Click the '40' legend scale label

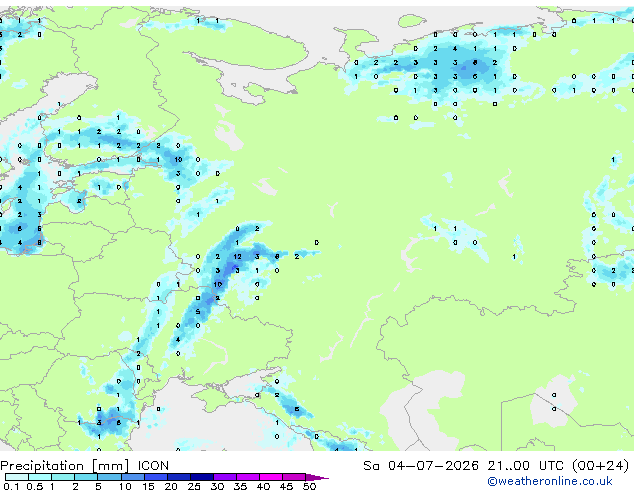click(x=263, y=486)
